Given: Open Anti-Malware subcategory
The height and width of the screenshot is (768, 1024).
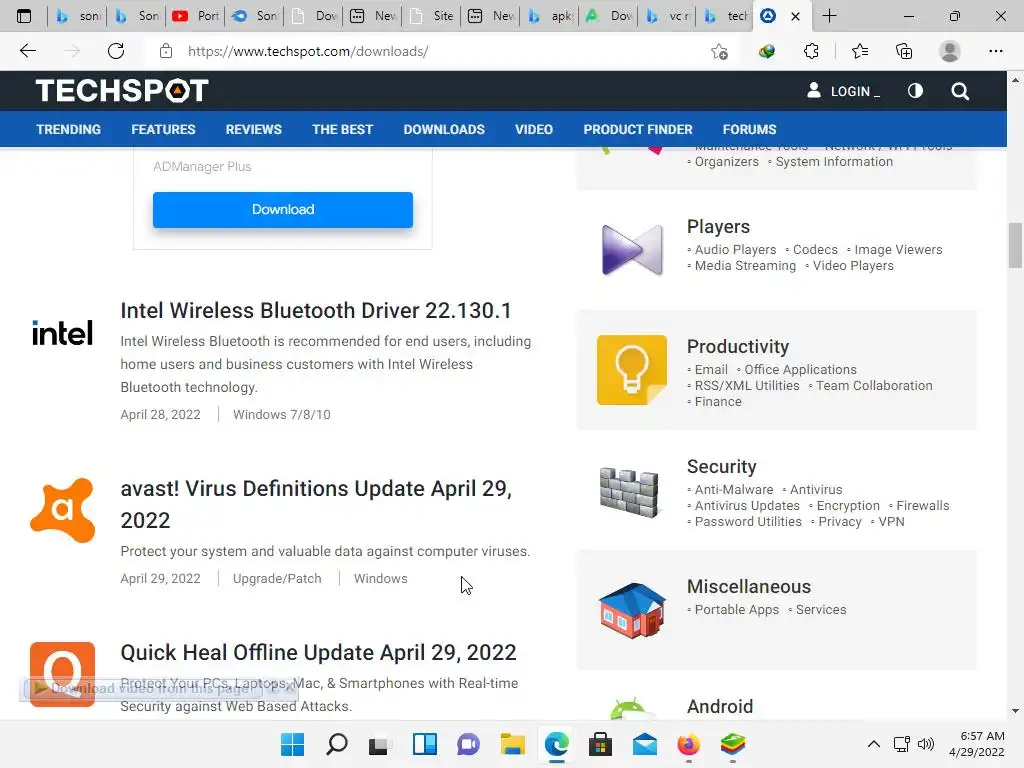Looking at the screenshot, I should coord(733,490).
